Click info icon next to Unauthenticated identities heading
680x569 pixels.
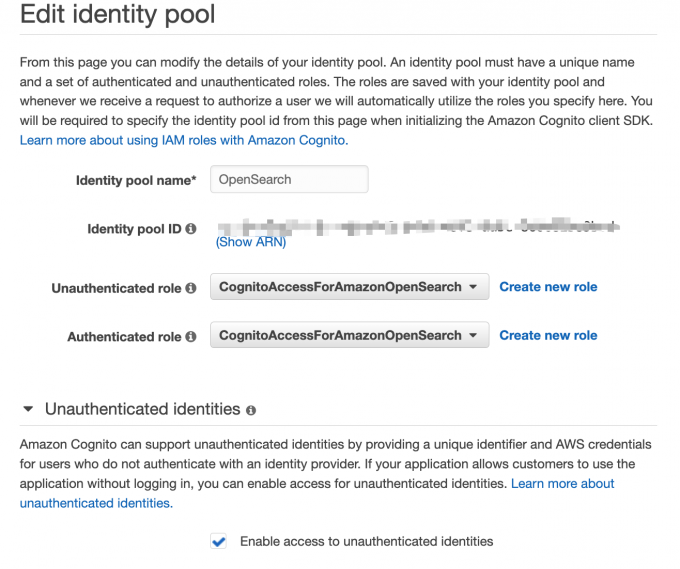(x=251, y=410)
